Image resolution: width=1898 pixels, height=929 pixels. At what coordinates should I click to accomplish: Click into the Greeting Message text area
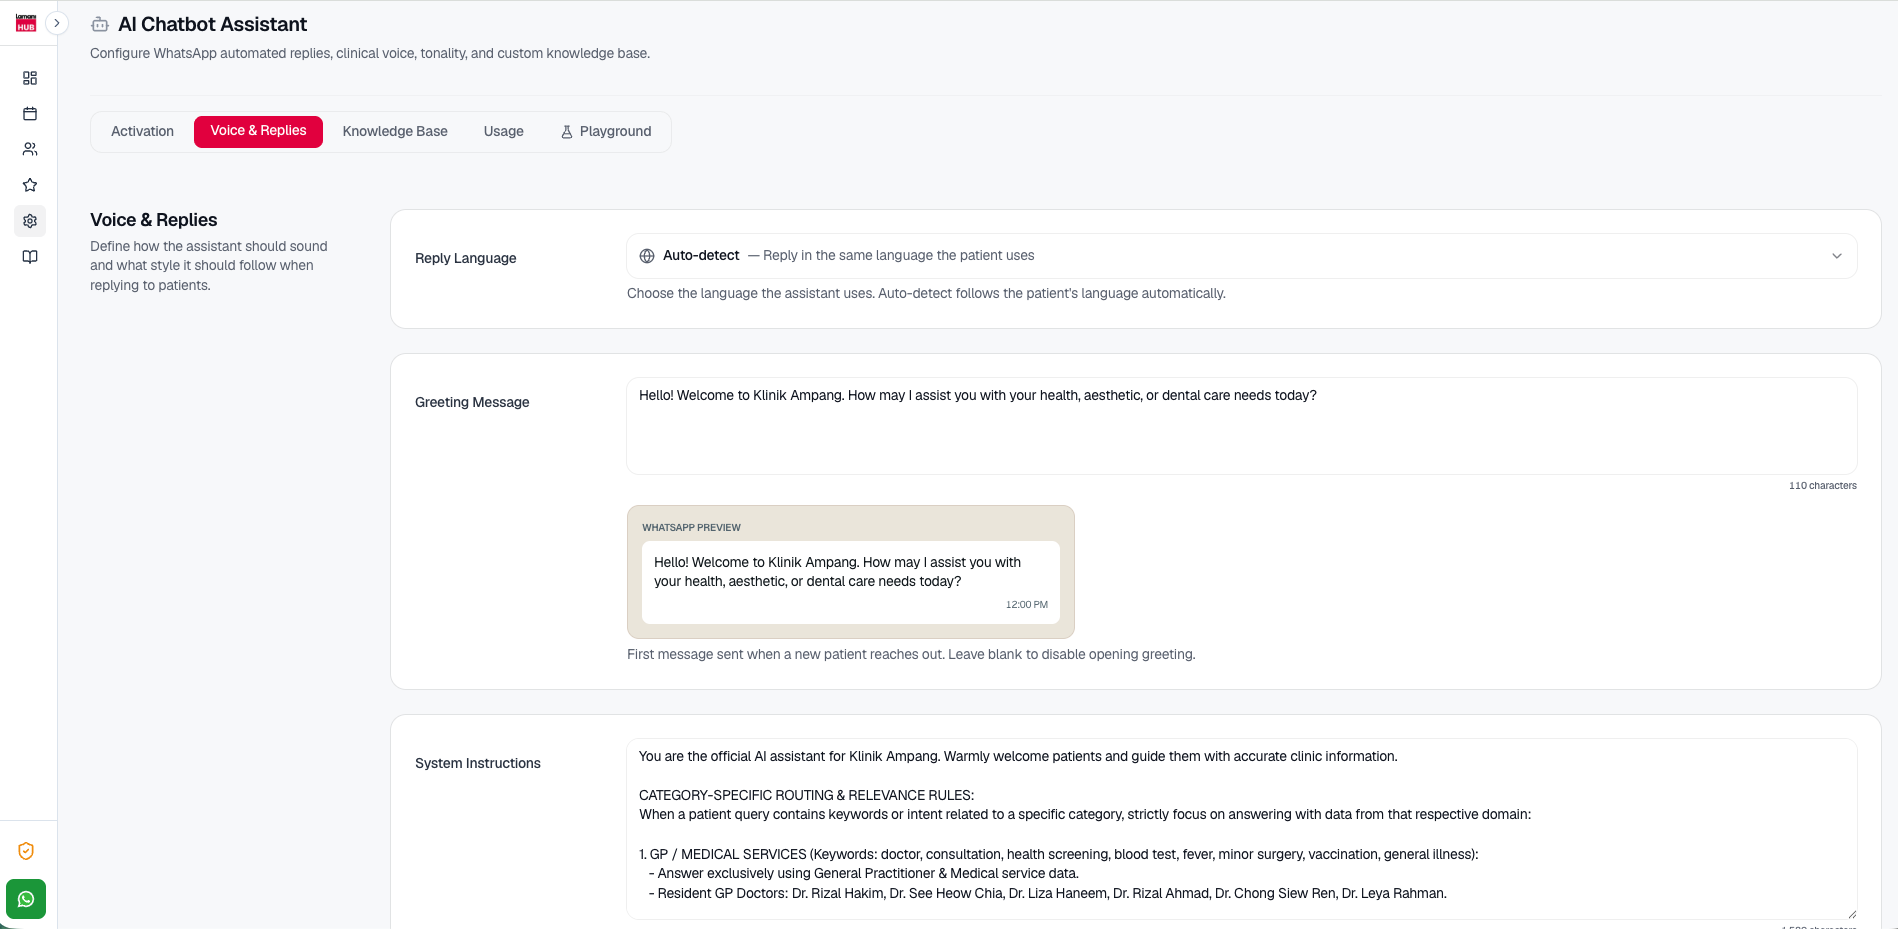[1241, 426]
